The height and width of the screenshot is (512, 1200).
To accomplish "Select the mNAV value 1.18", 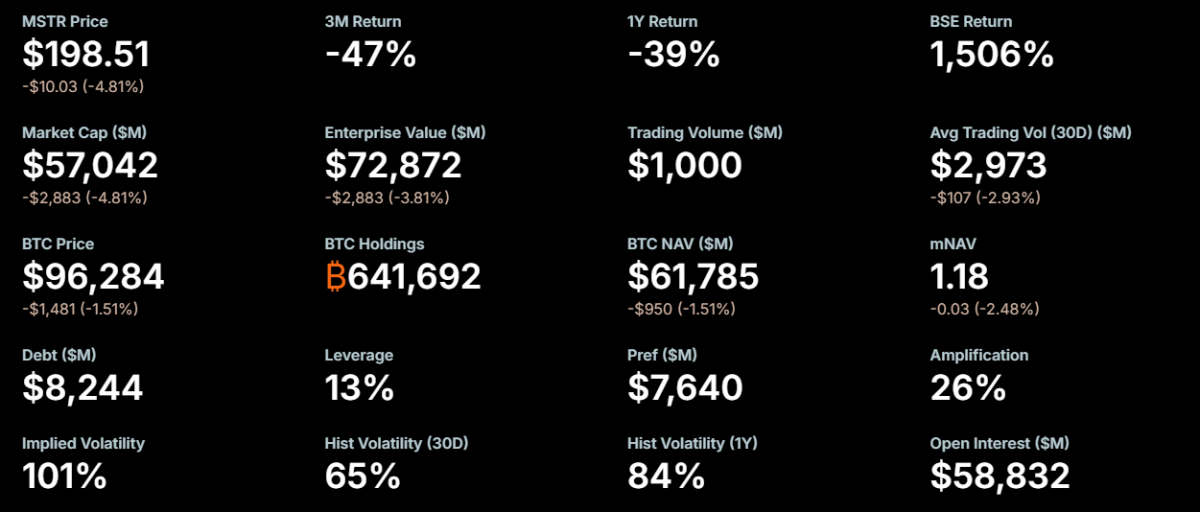I will pos(959,276).
